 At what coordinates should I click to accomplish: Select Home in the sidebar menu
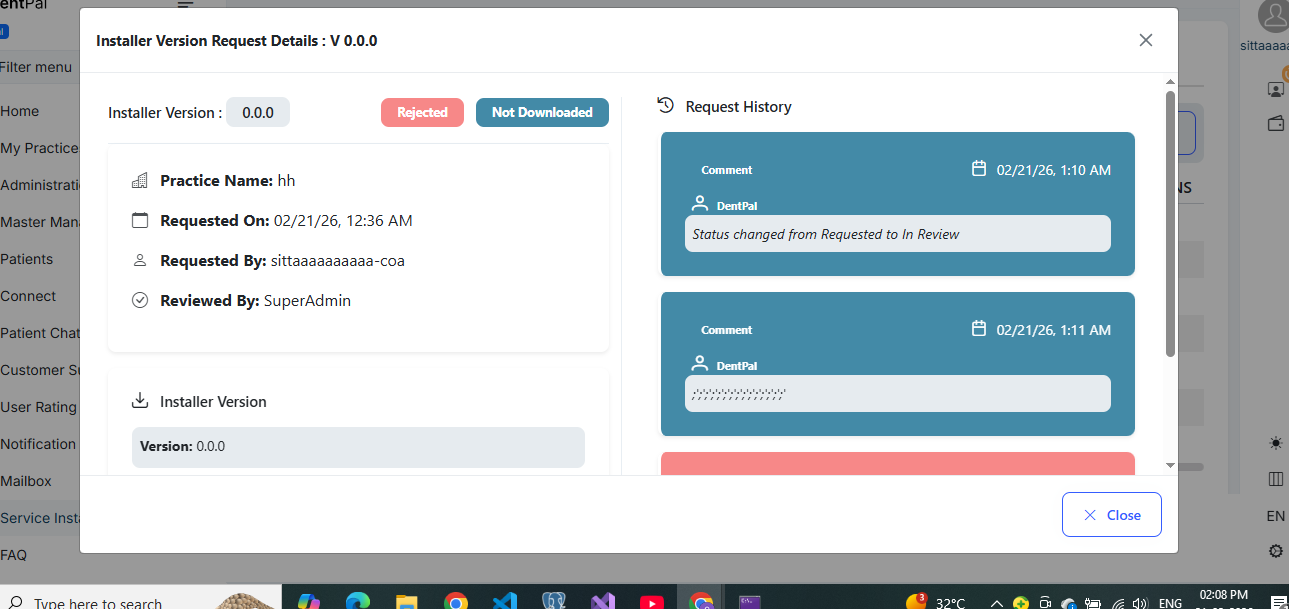pyautogui.click(x=20, y=111)
